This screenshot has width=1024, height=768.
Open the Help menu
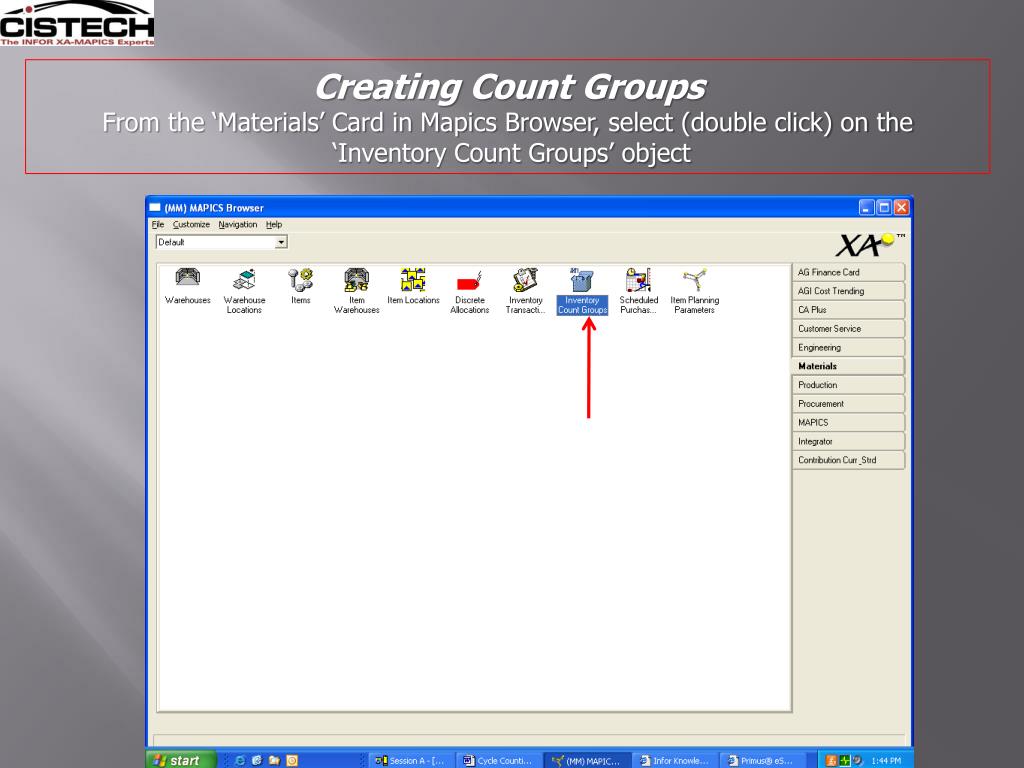(x=274, y=224)
